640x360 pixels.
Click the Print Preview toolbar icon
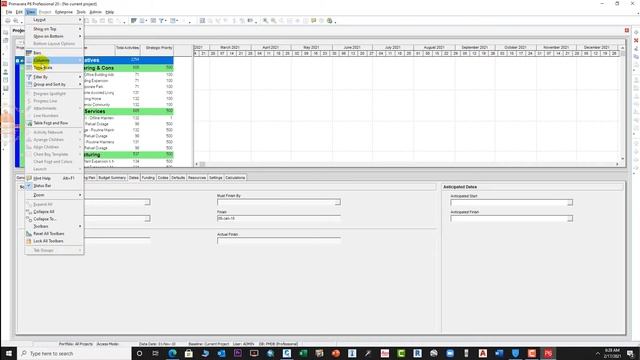point(16,21)
